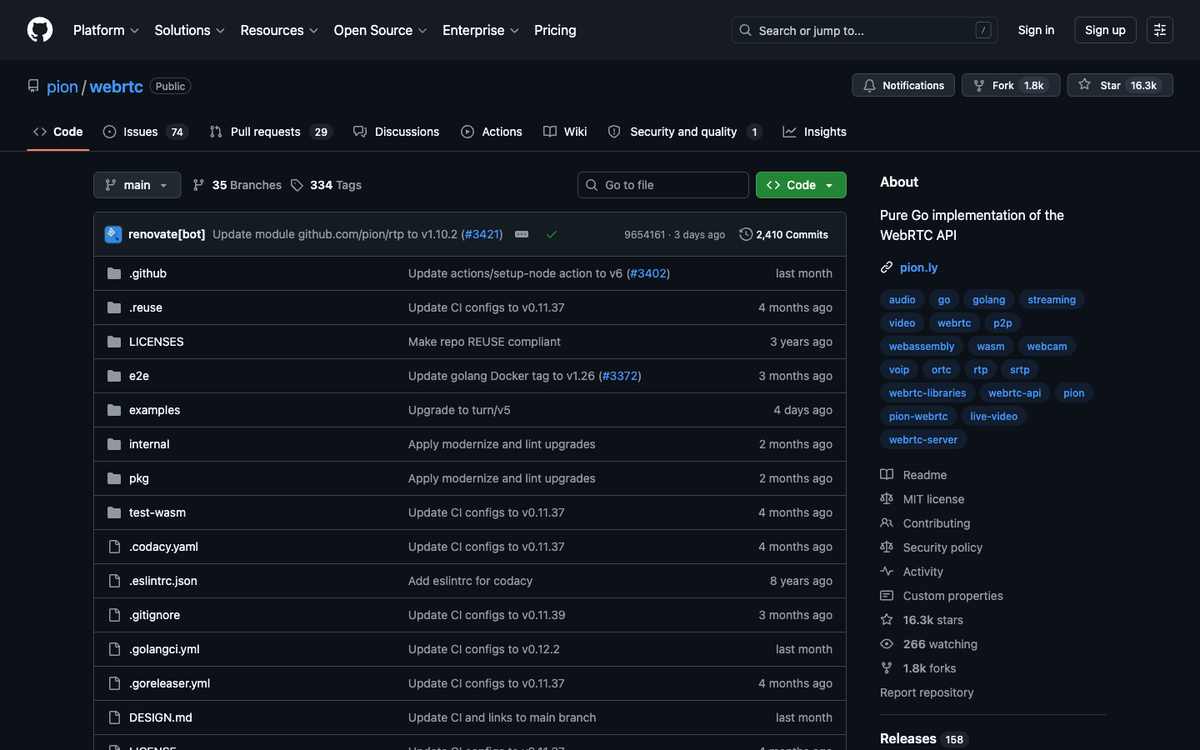This screenshot has width=1200, height=750.
Task: Open the "Add eslintrc for codacy" commit message
Action: (470, 581)
